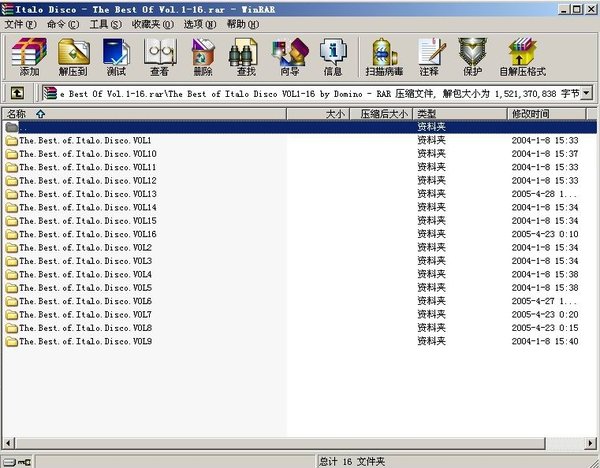Click the 添加 (Add) toolbar icon

tap(29, 57)
